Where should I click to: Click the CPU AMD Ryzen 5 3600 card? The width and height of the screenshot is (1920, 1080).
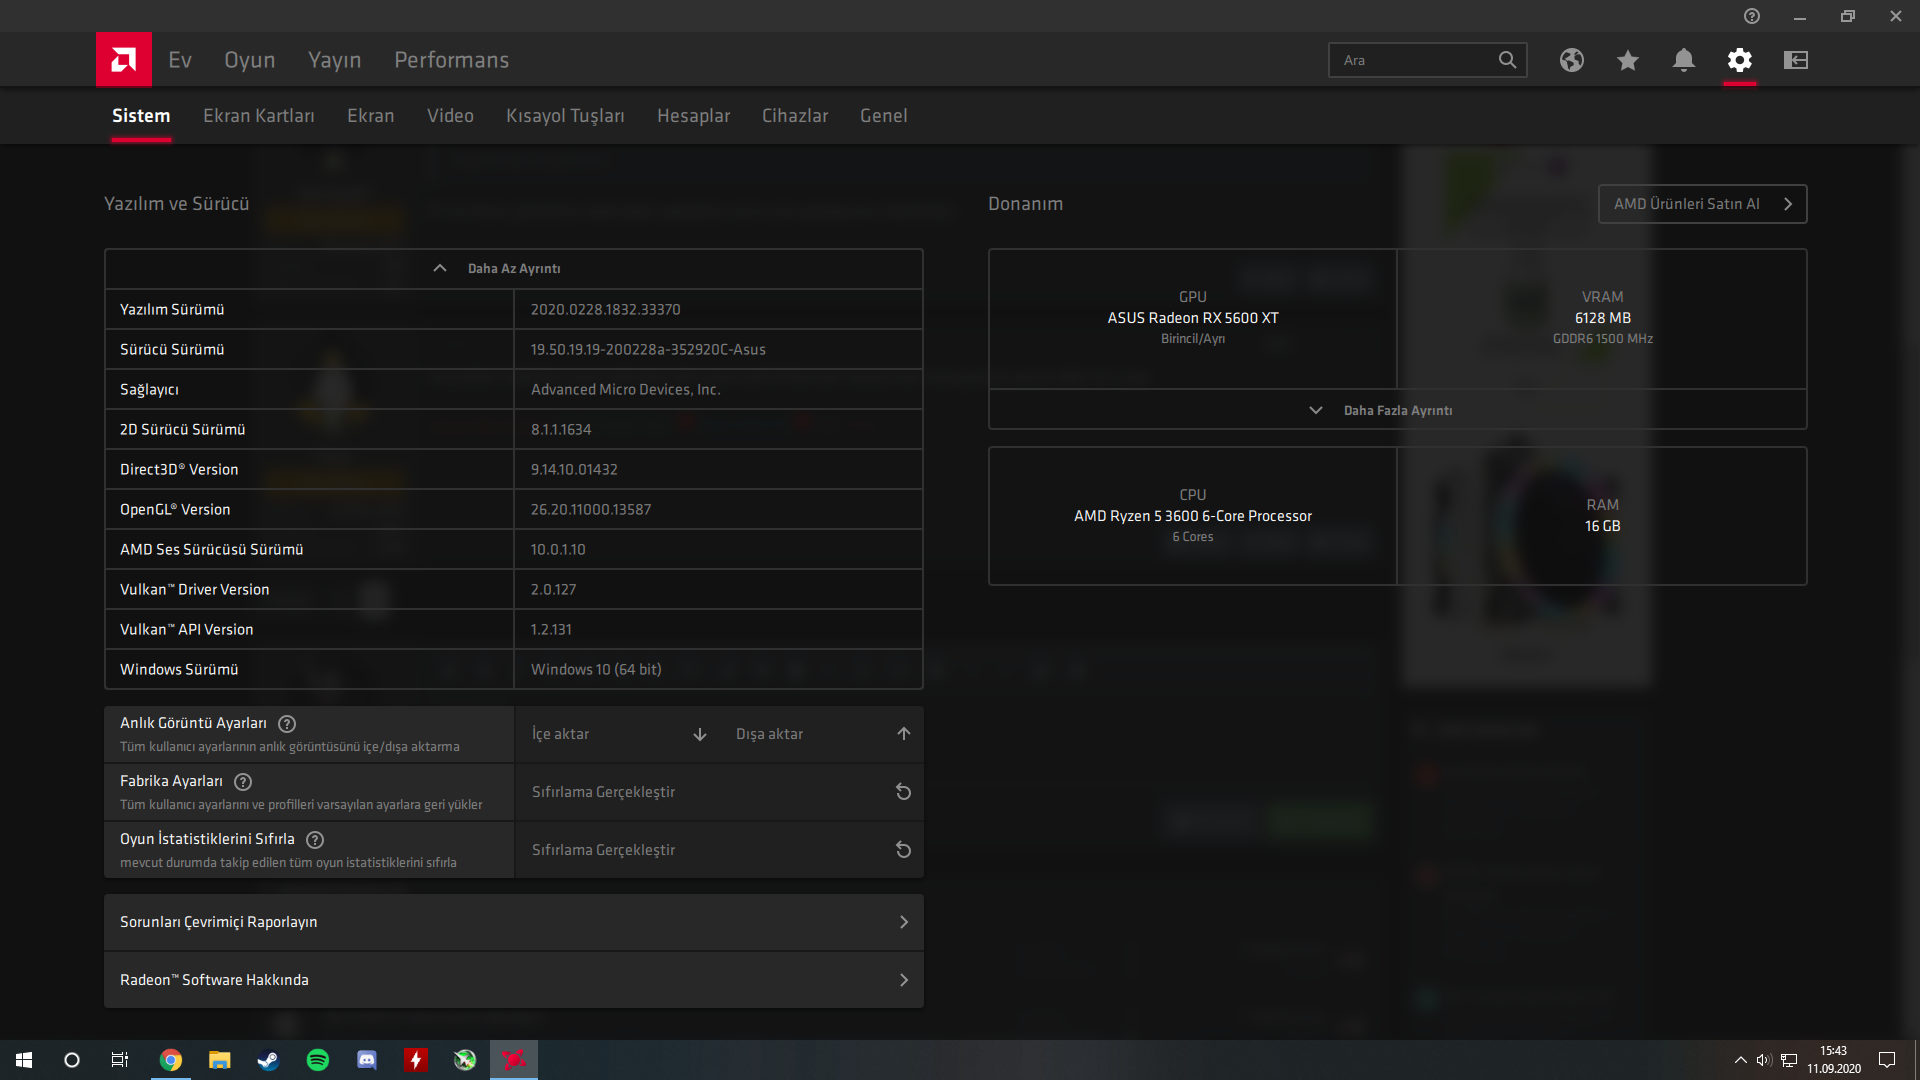coord(1193,516)
